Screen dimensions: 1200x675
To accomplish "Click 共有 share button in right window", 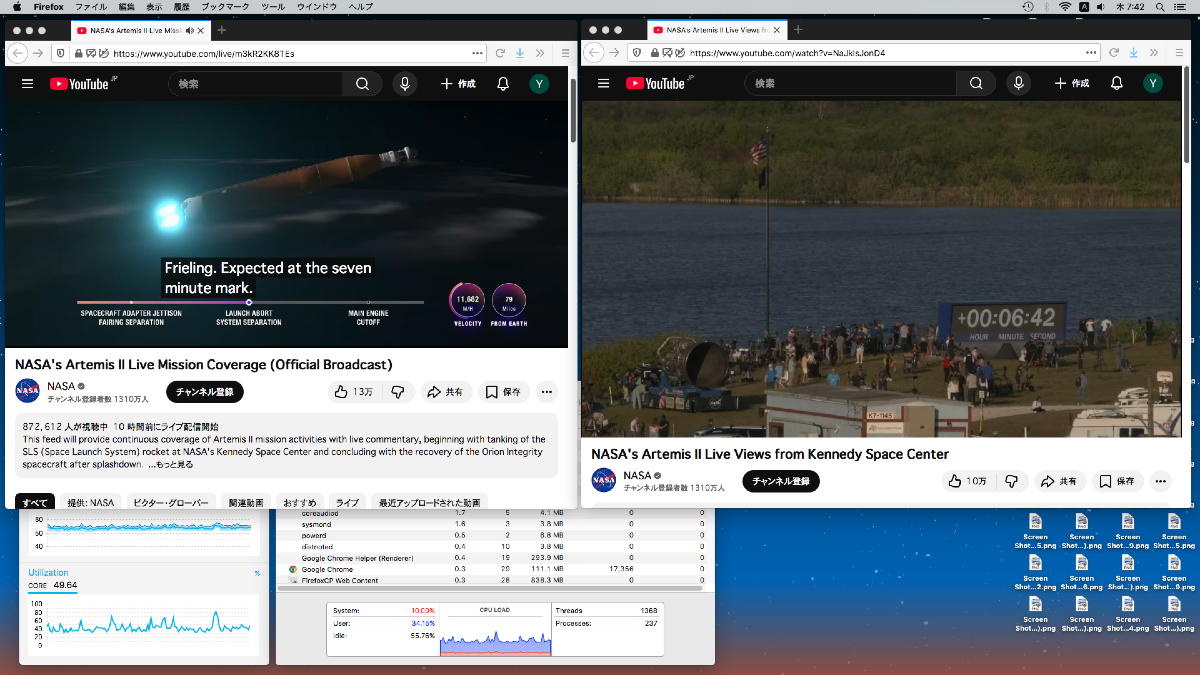I will pyautogui.click(x=1060, y=481).
